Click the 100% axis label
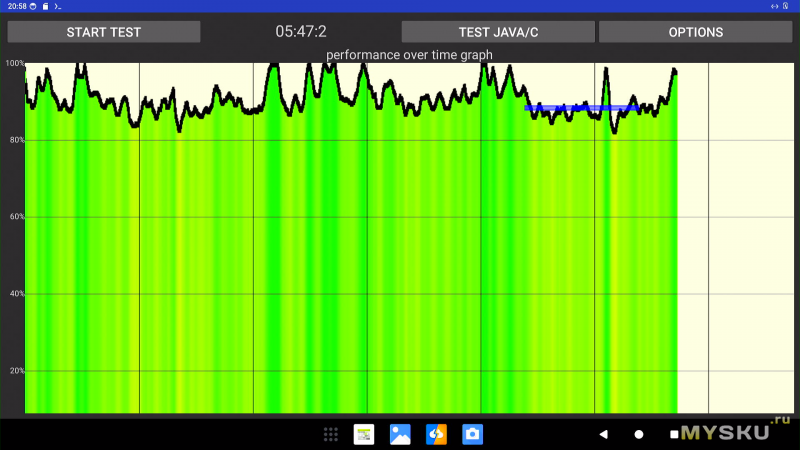800x450 pixels. 14,63
